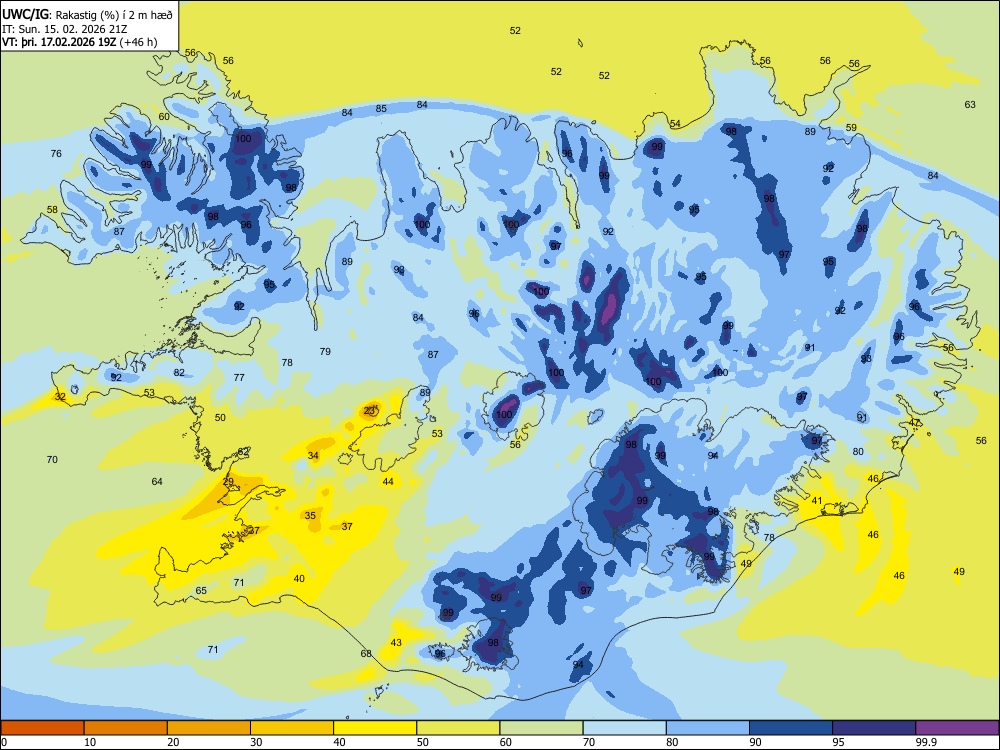Click the map value '59' in the northeast
This screenshot has width=1000, height=750.
click(x=851, y=128)
